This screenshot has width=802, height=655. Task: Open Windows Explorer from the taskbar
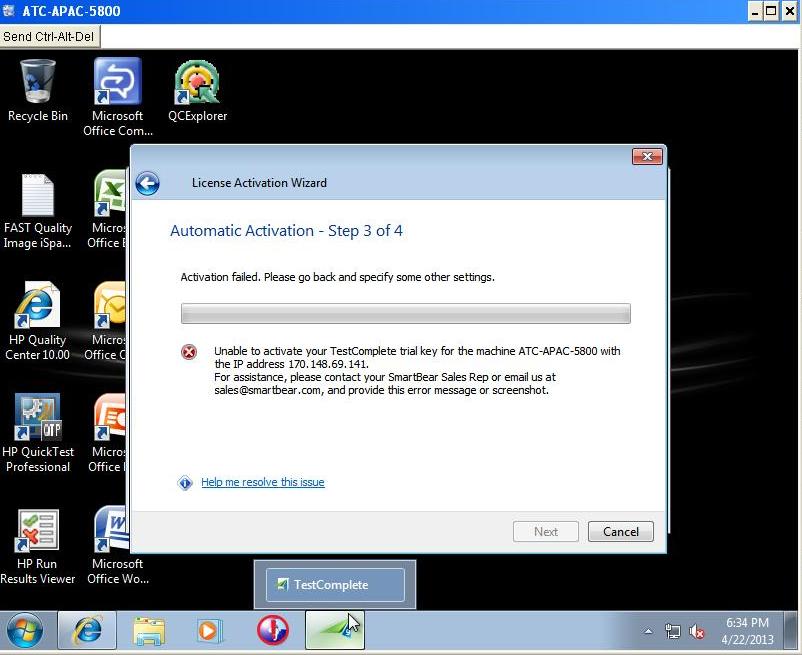[149, 630]
